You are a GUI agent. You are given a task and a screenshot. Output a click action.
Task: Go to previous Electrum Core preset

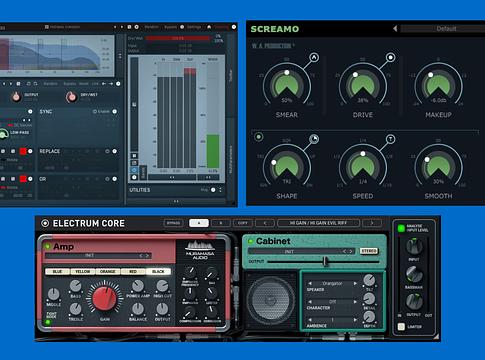(265, 223)
